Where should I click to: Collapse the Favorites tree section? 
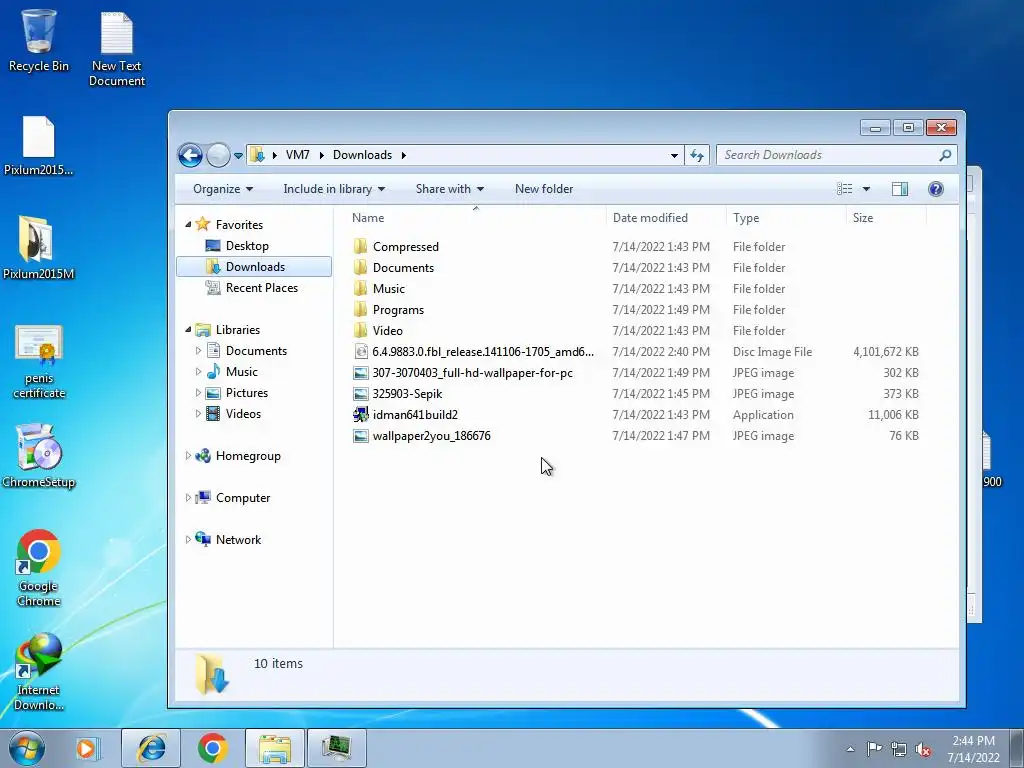(188, 224)
